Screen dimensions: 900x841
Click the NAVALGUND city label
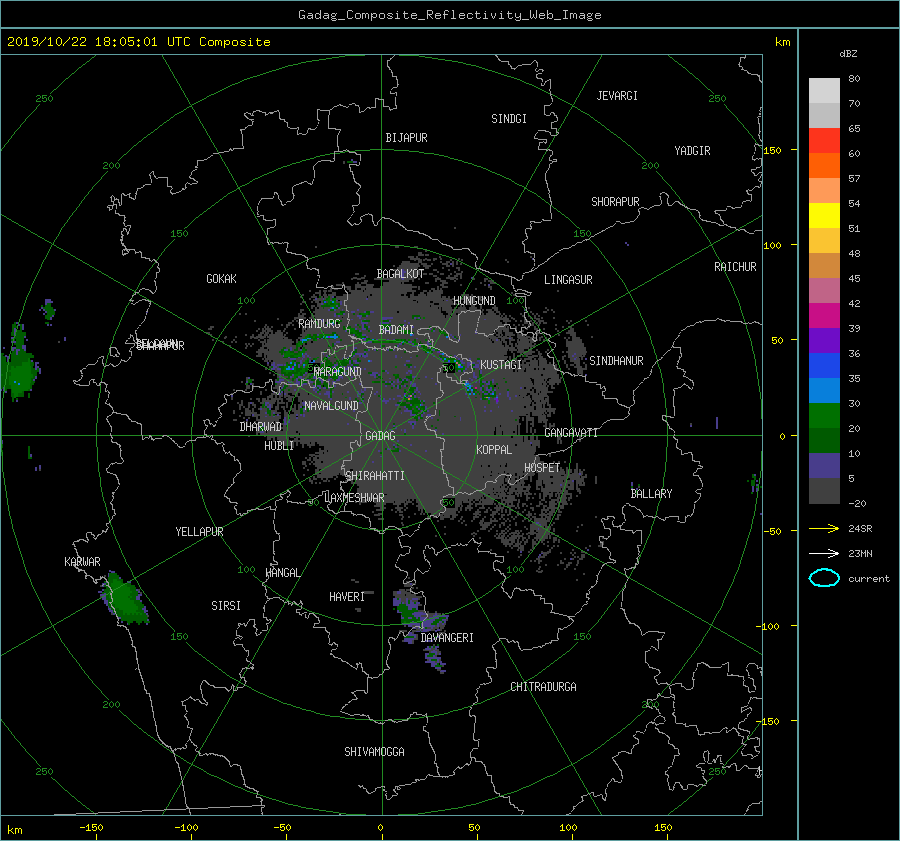pos(331,406)
